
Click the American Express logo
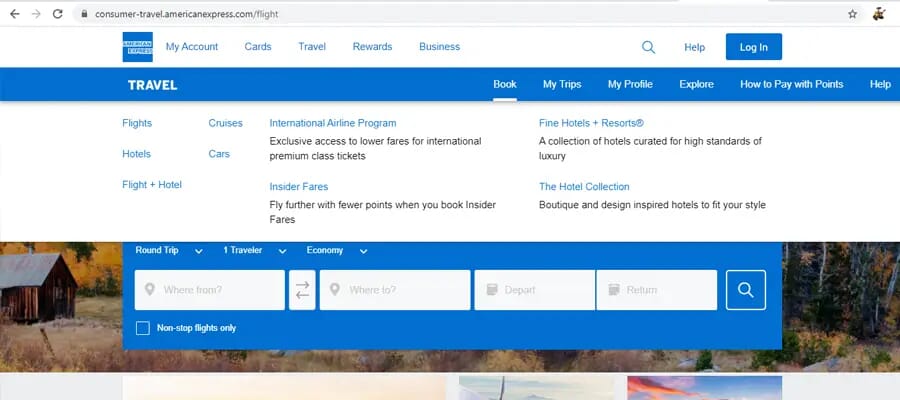137,46
